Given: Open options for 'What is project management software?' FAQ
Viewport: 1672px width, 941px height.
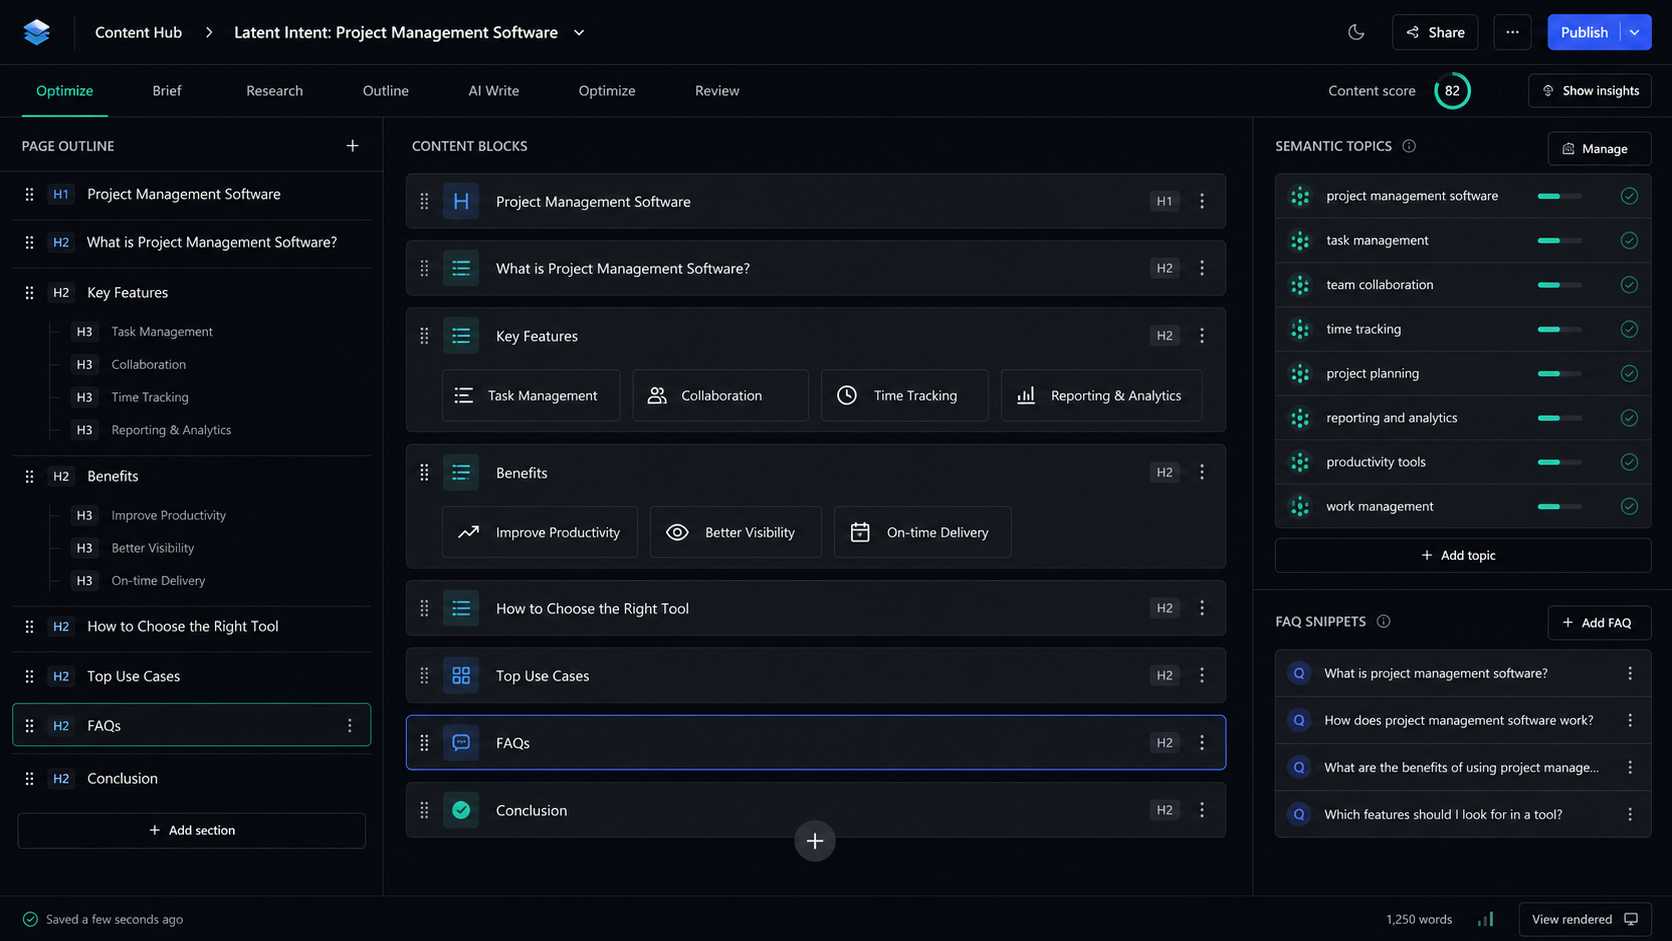Looking at the screenshot, I should 1630,673.
